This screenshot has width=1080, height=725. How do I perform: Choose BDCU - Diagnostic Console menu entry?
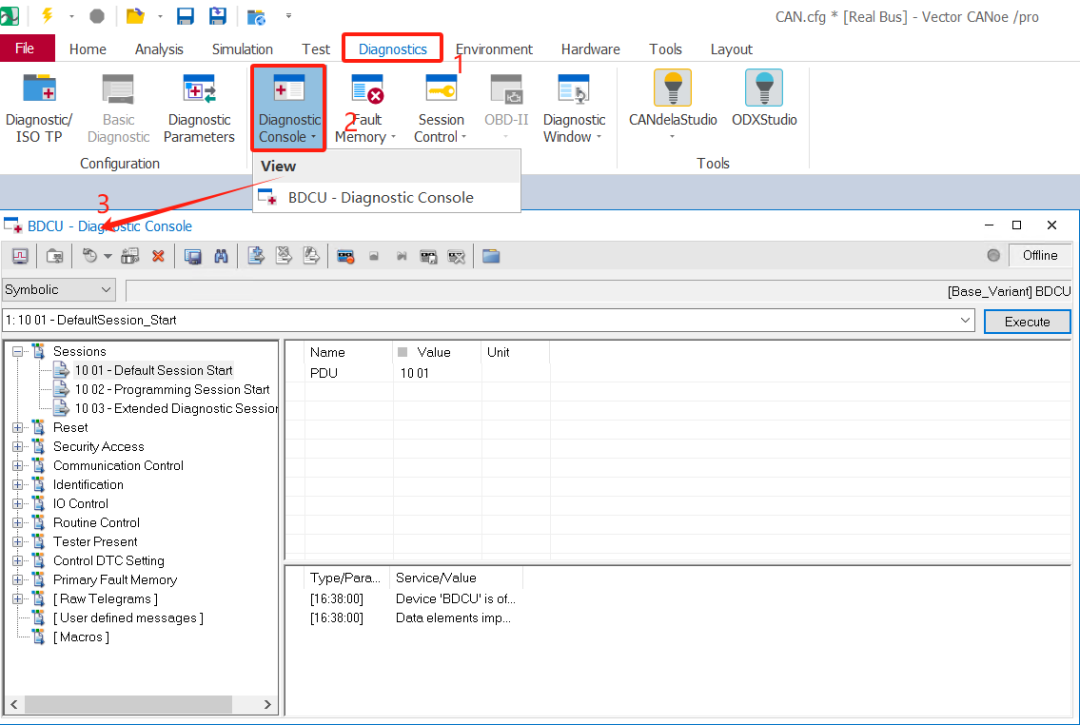tap(380, 198)
